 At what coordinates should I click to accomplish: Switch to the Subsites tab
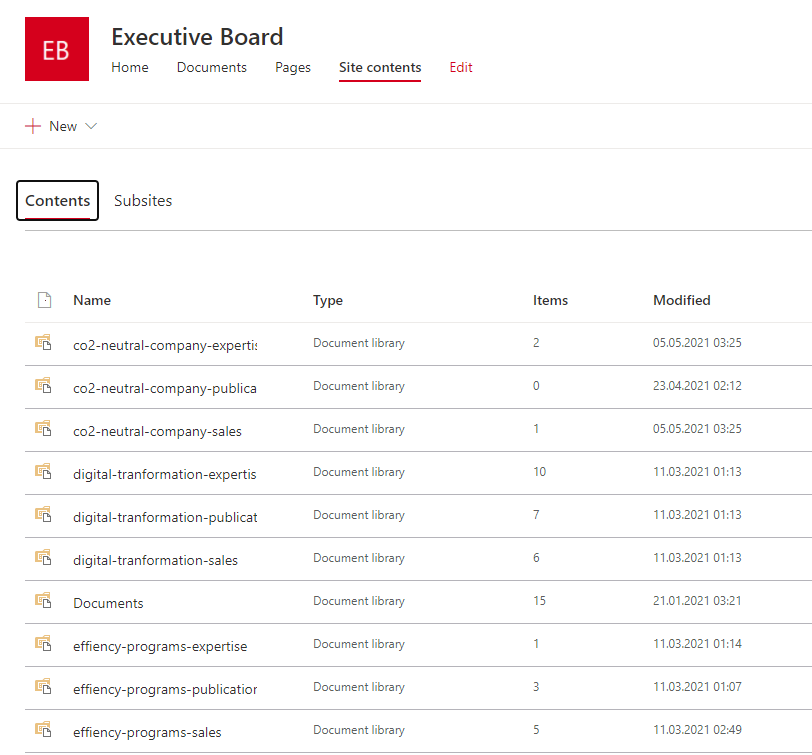(143, 201)
